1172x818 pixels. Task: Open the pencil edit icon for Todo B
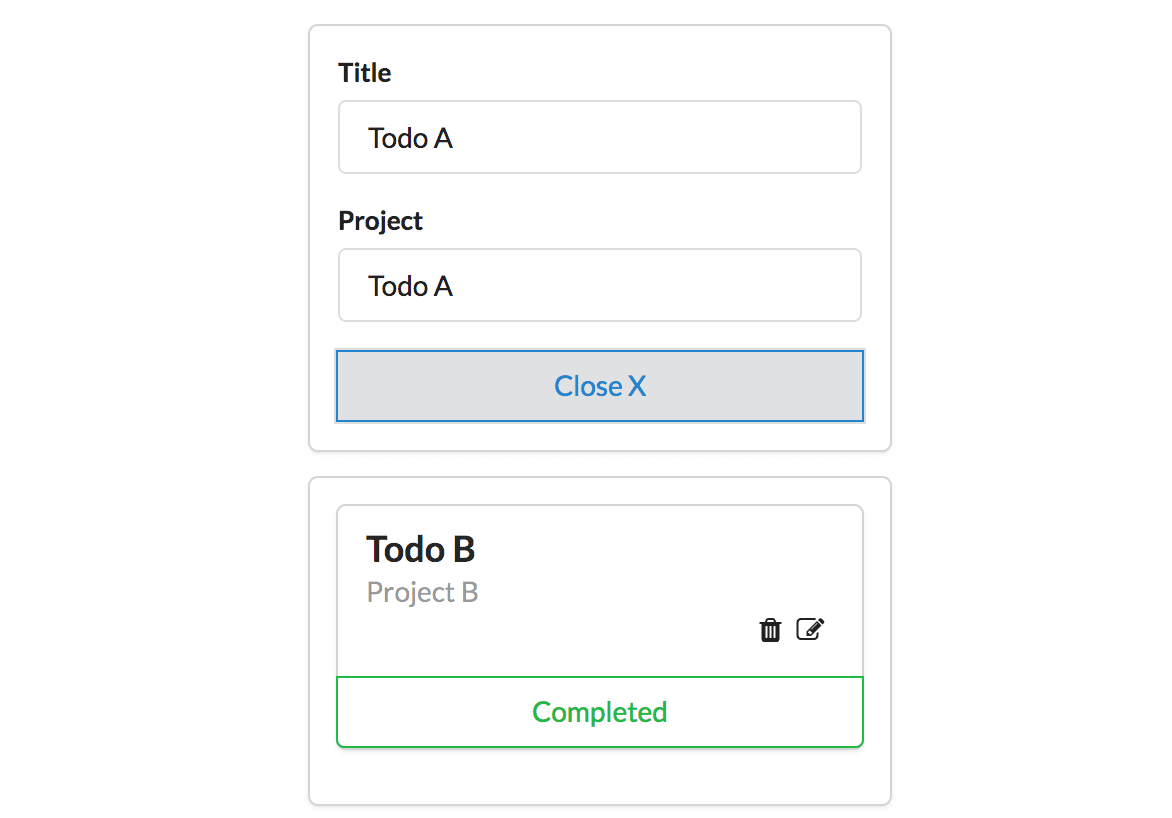coord(810,629)
